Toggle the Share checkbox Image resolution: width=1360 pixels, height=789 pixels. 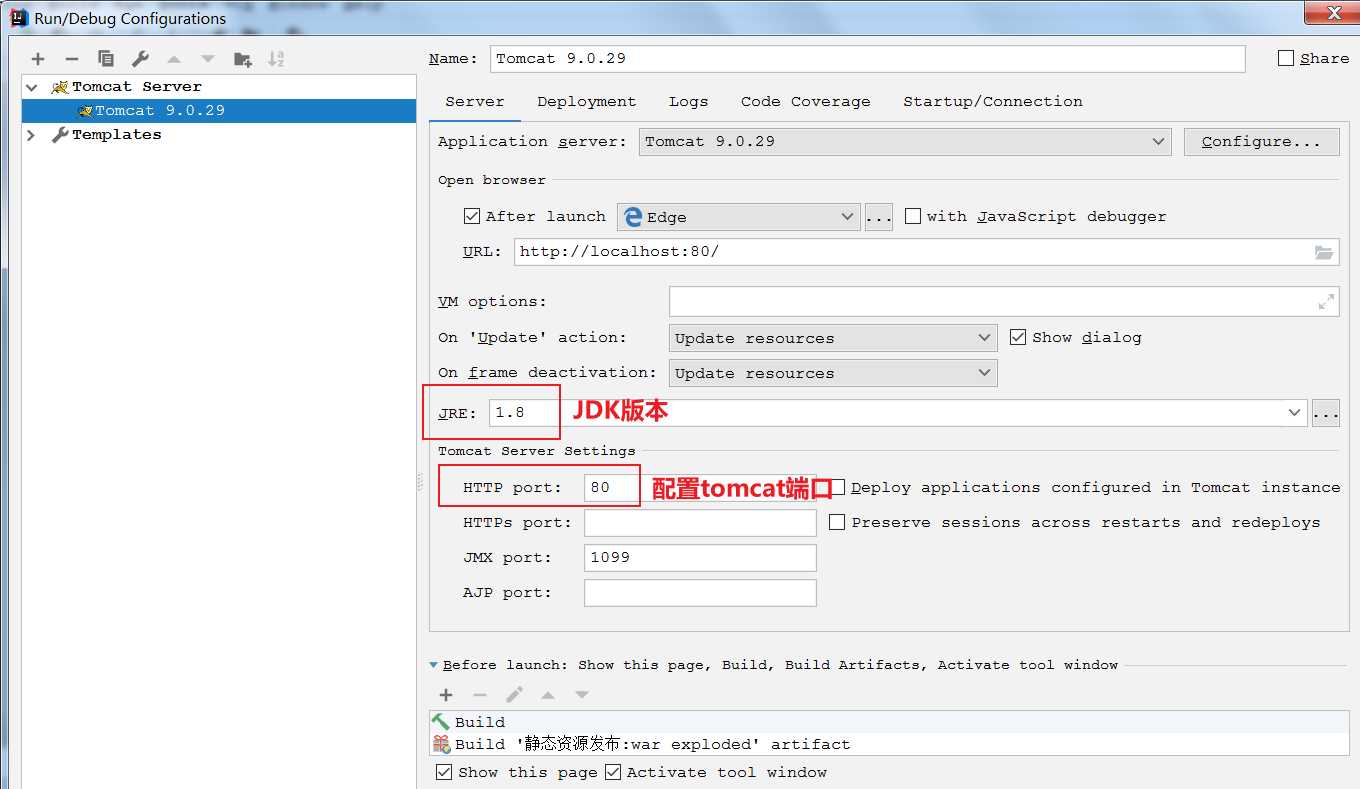point(1286,58)
